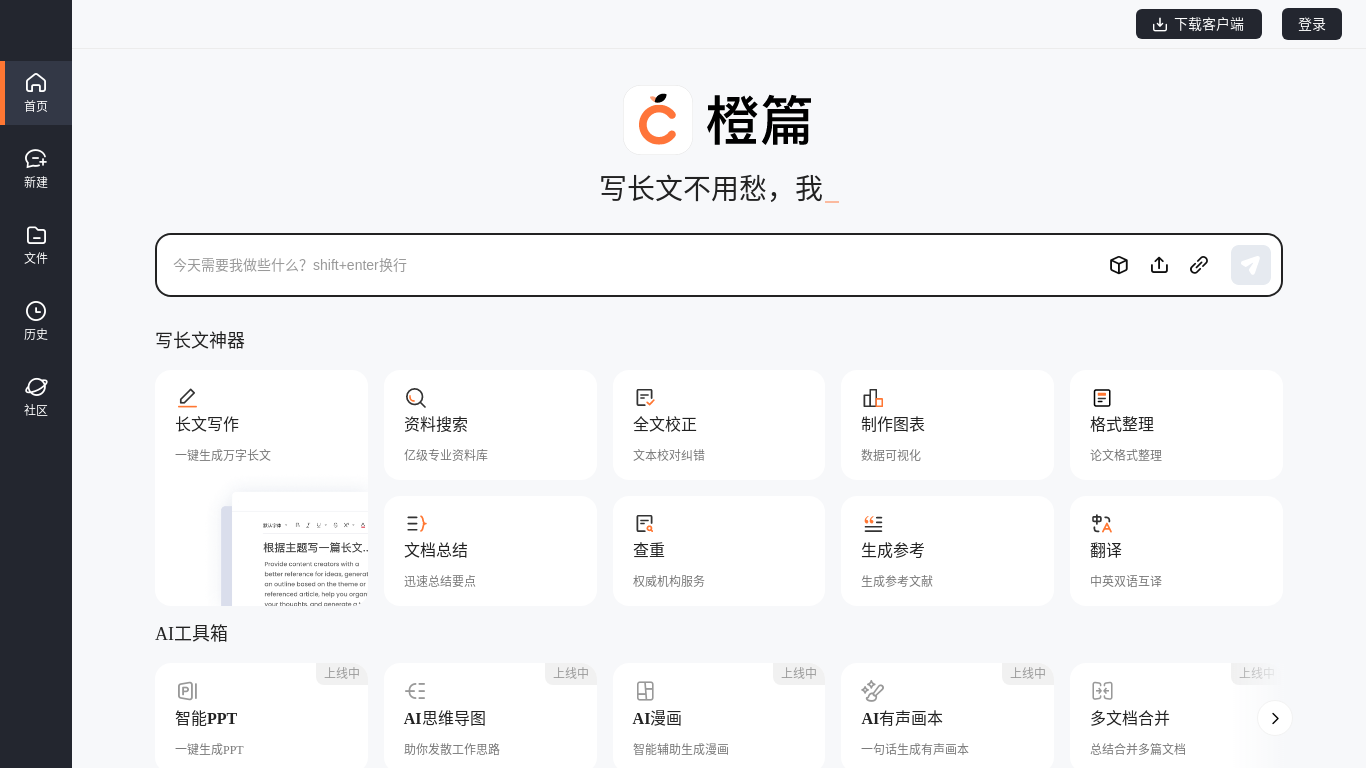Click the 写长文神器 section heading
The image size is (1366, 768).
(x=200, y=341)
